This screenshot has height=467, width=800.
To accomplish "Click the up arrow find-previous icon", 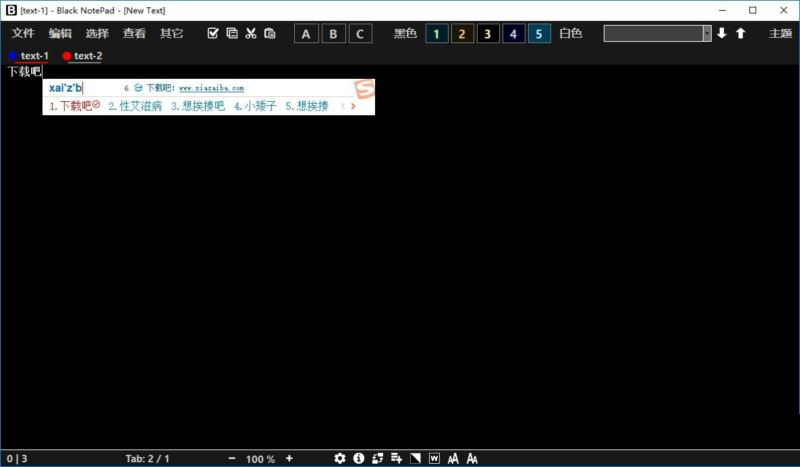I will (740, 34).
